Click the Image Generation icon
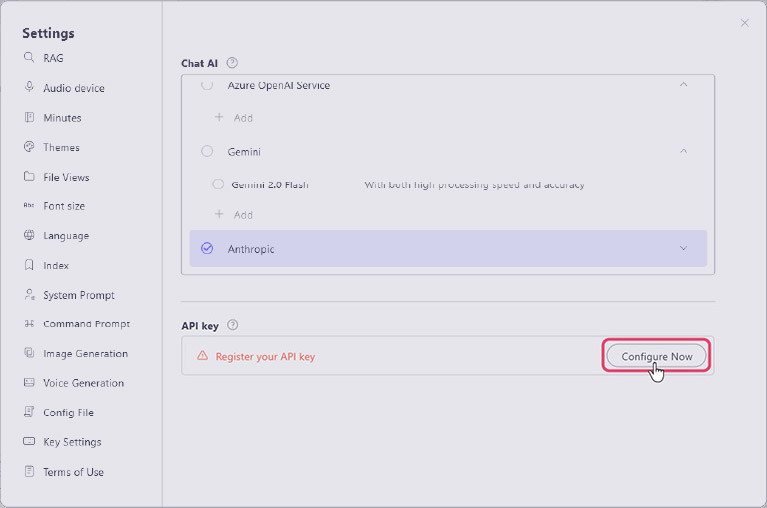Viewport: 767px width, 508px height. point(29,353)
